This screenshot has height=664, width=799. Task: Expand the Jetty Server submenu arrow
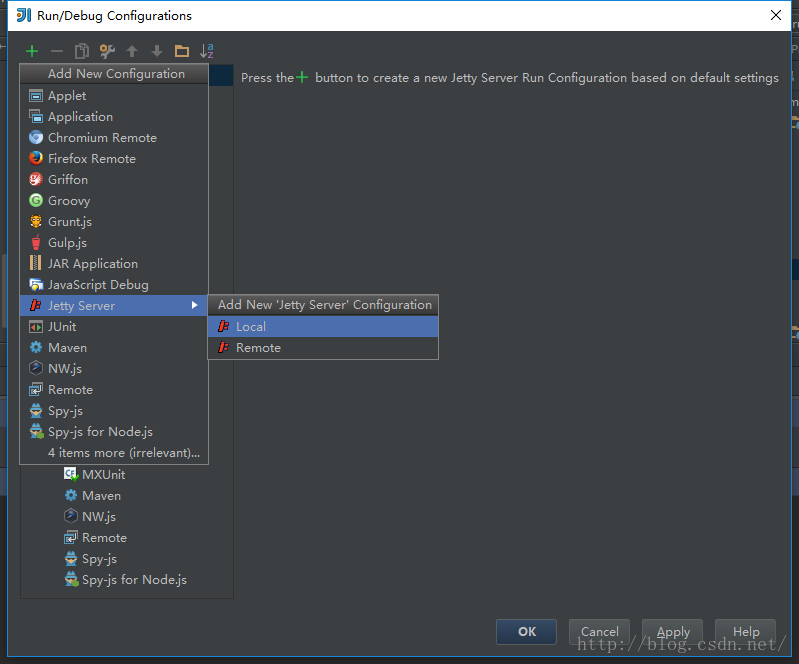[x=194, y=305]
